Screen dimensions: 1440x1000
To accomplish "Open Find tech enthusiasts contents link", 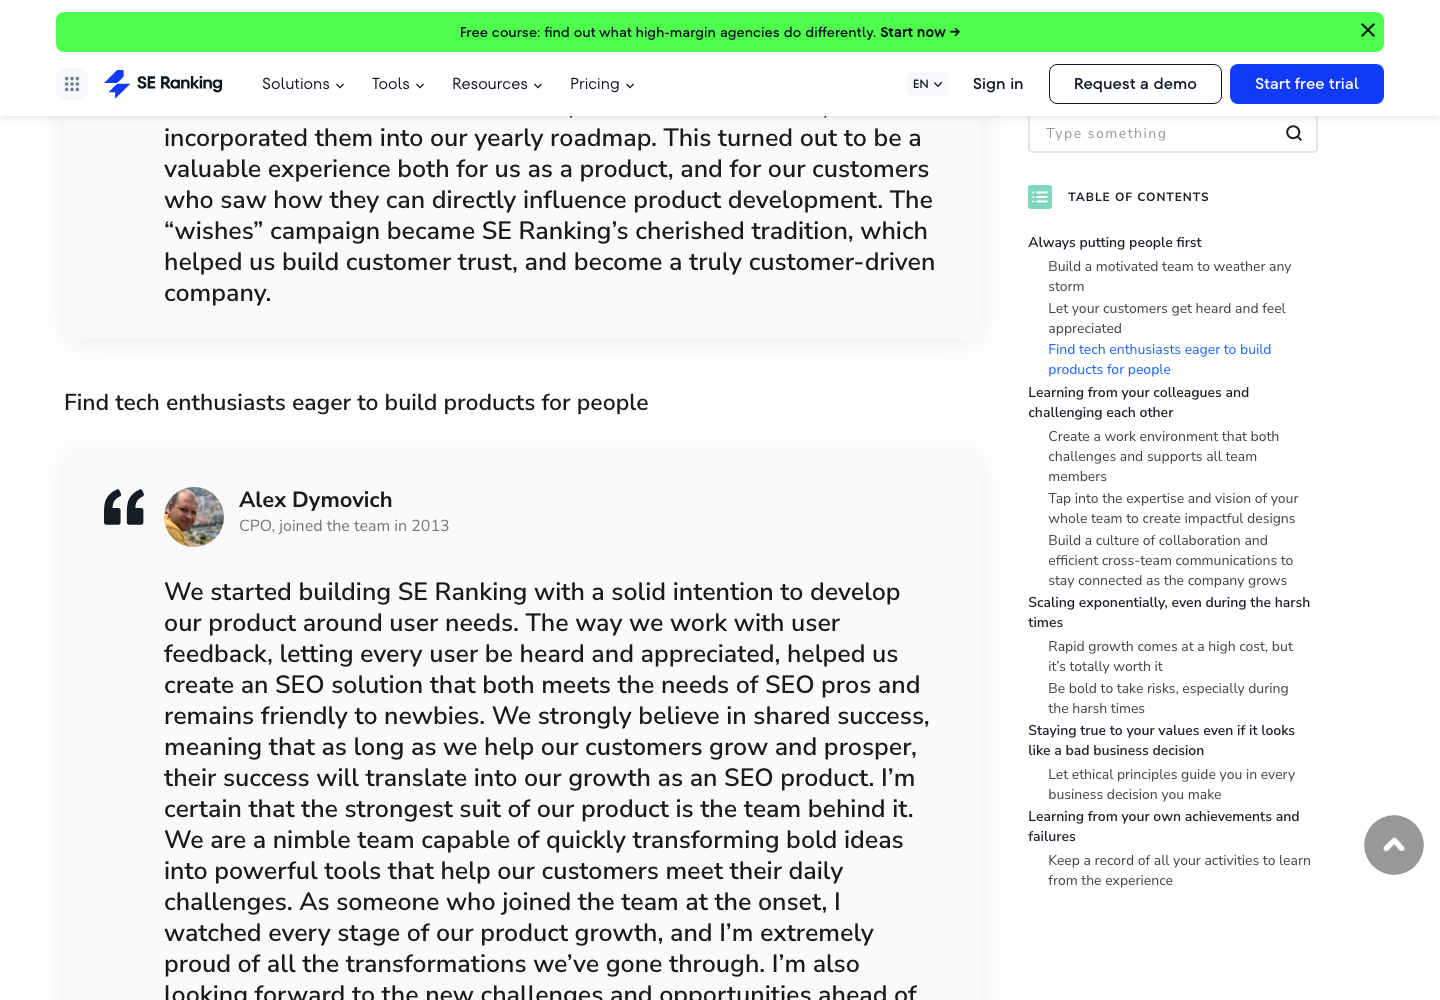I will pos(1160,359).
